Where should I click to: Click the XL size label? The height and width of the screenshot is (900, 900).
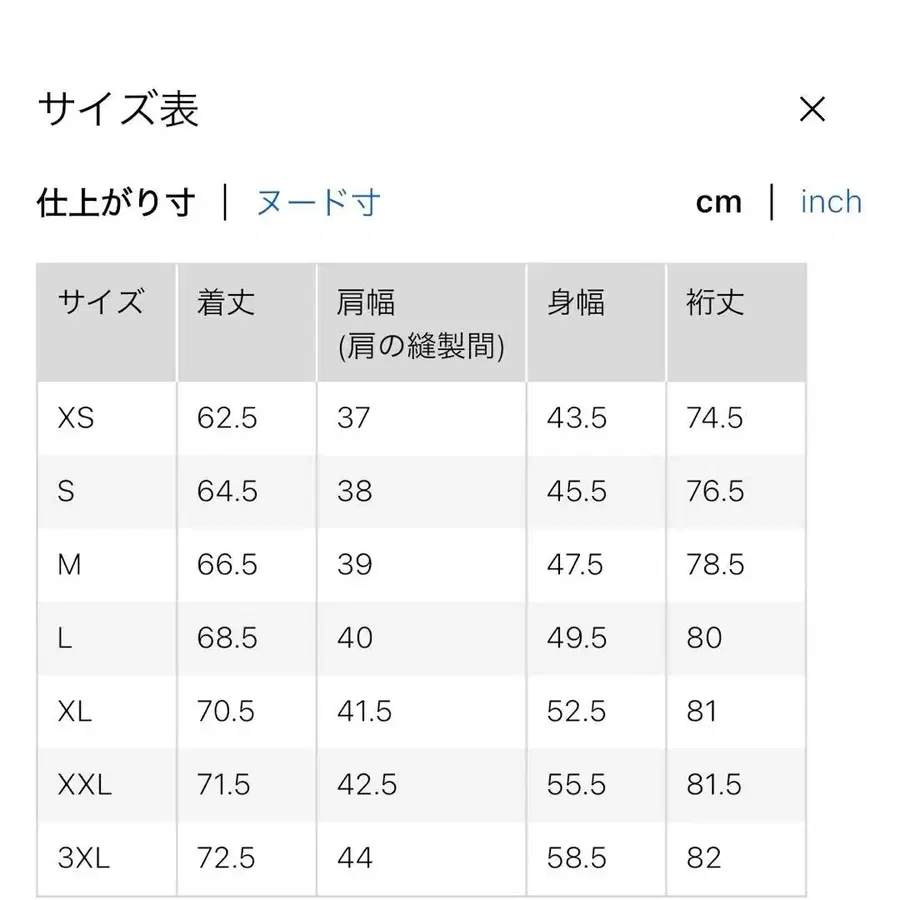click(72, 711)
